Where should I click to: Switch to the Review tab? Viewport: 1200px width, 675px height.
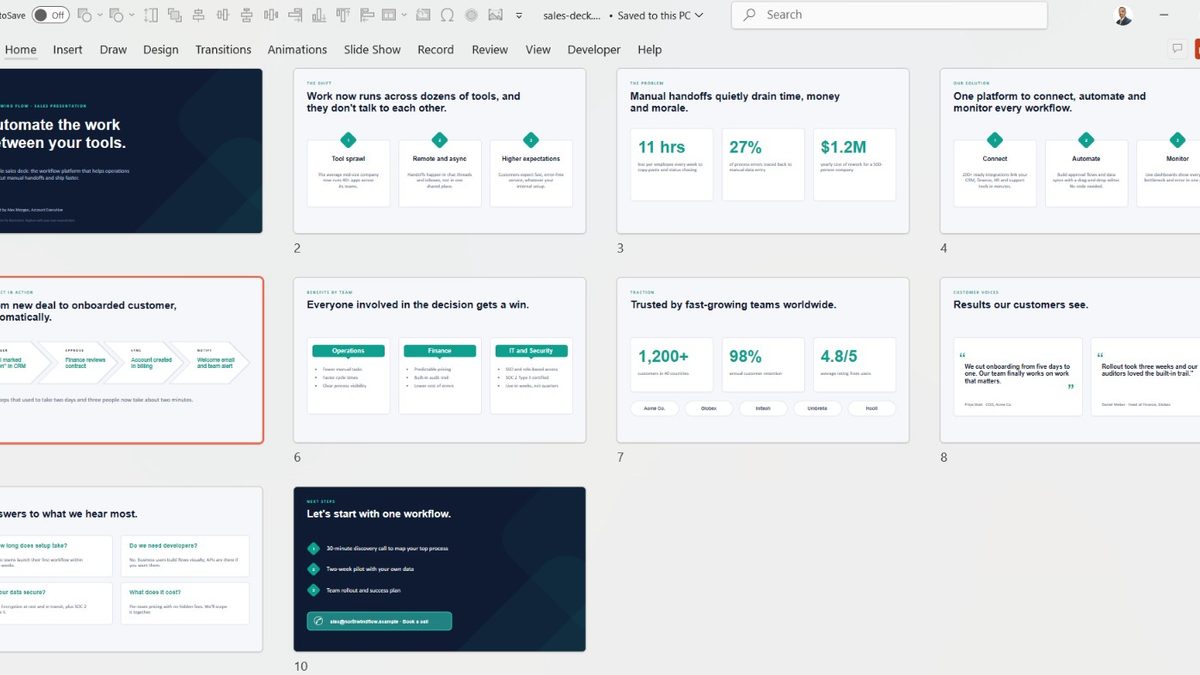(490, 50)
